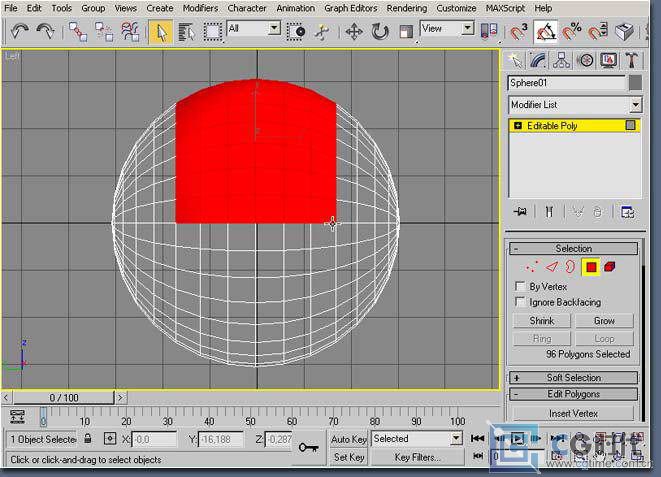661x477 pixels.
Task: Toggle Absolute/Offset transform type-in mode
Action: pos(110,439)
